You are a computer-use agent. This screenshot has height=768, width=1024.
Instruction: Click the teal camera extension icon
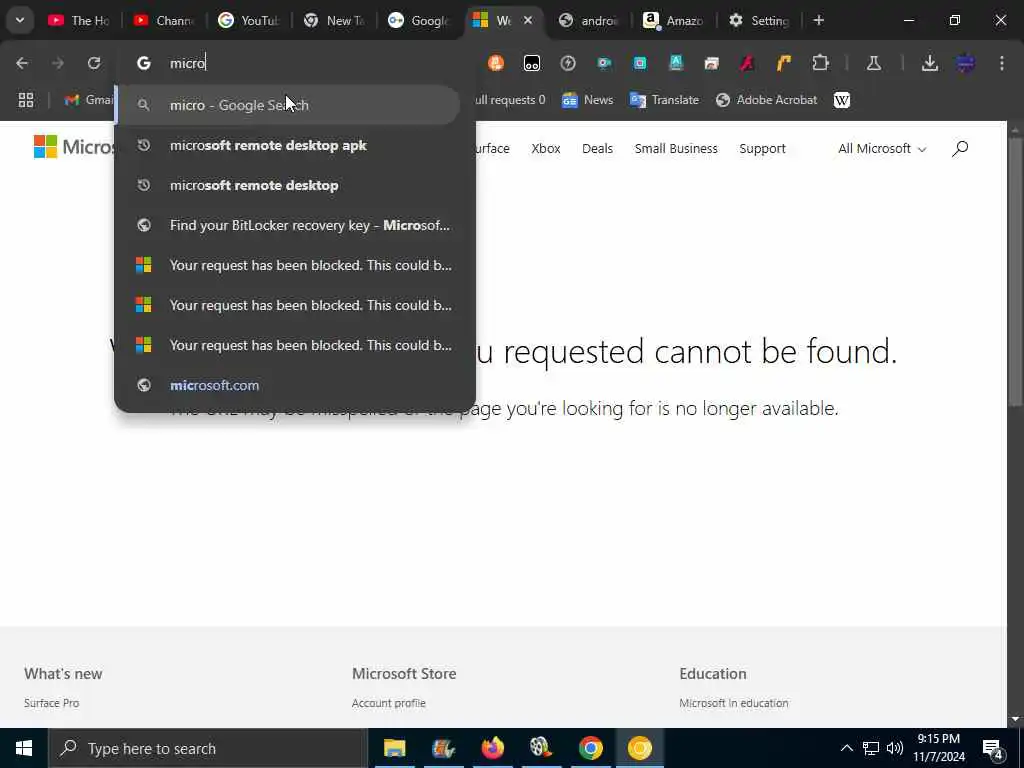coord(604,63)
